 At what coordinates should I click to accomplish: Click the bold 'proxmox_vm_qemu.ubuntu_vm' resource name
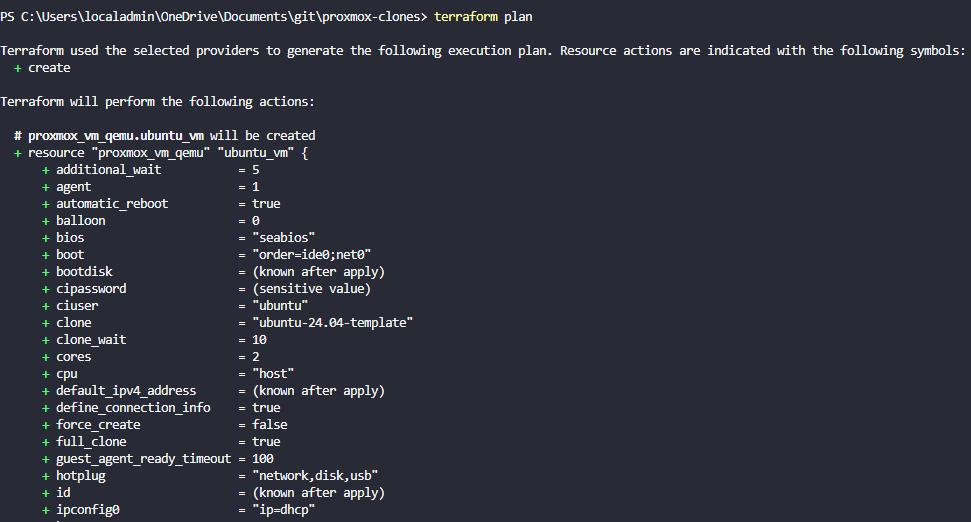point(115,135)
